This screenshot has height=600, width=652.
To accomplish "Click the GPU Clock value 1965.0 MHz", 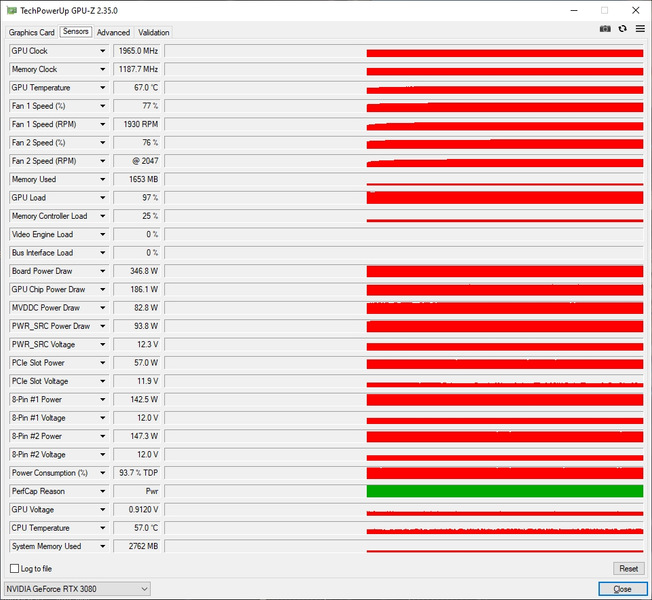I will click(x=137, y=51).
